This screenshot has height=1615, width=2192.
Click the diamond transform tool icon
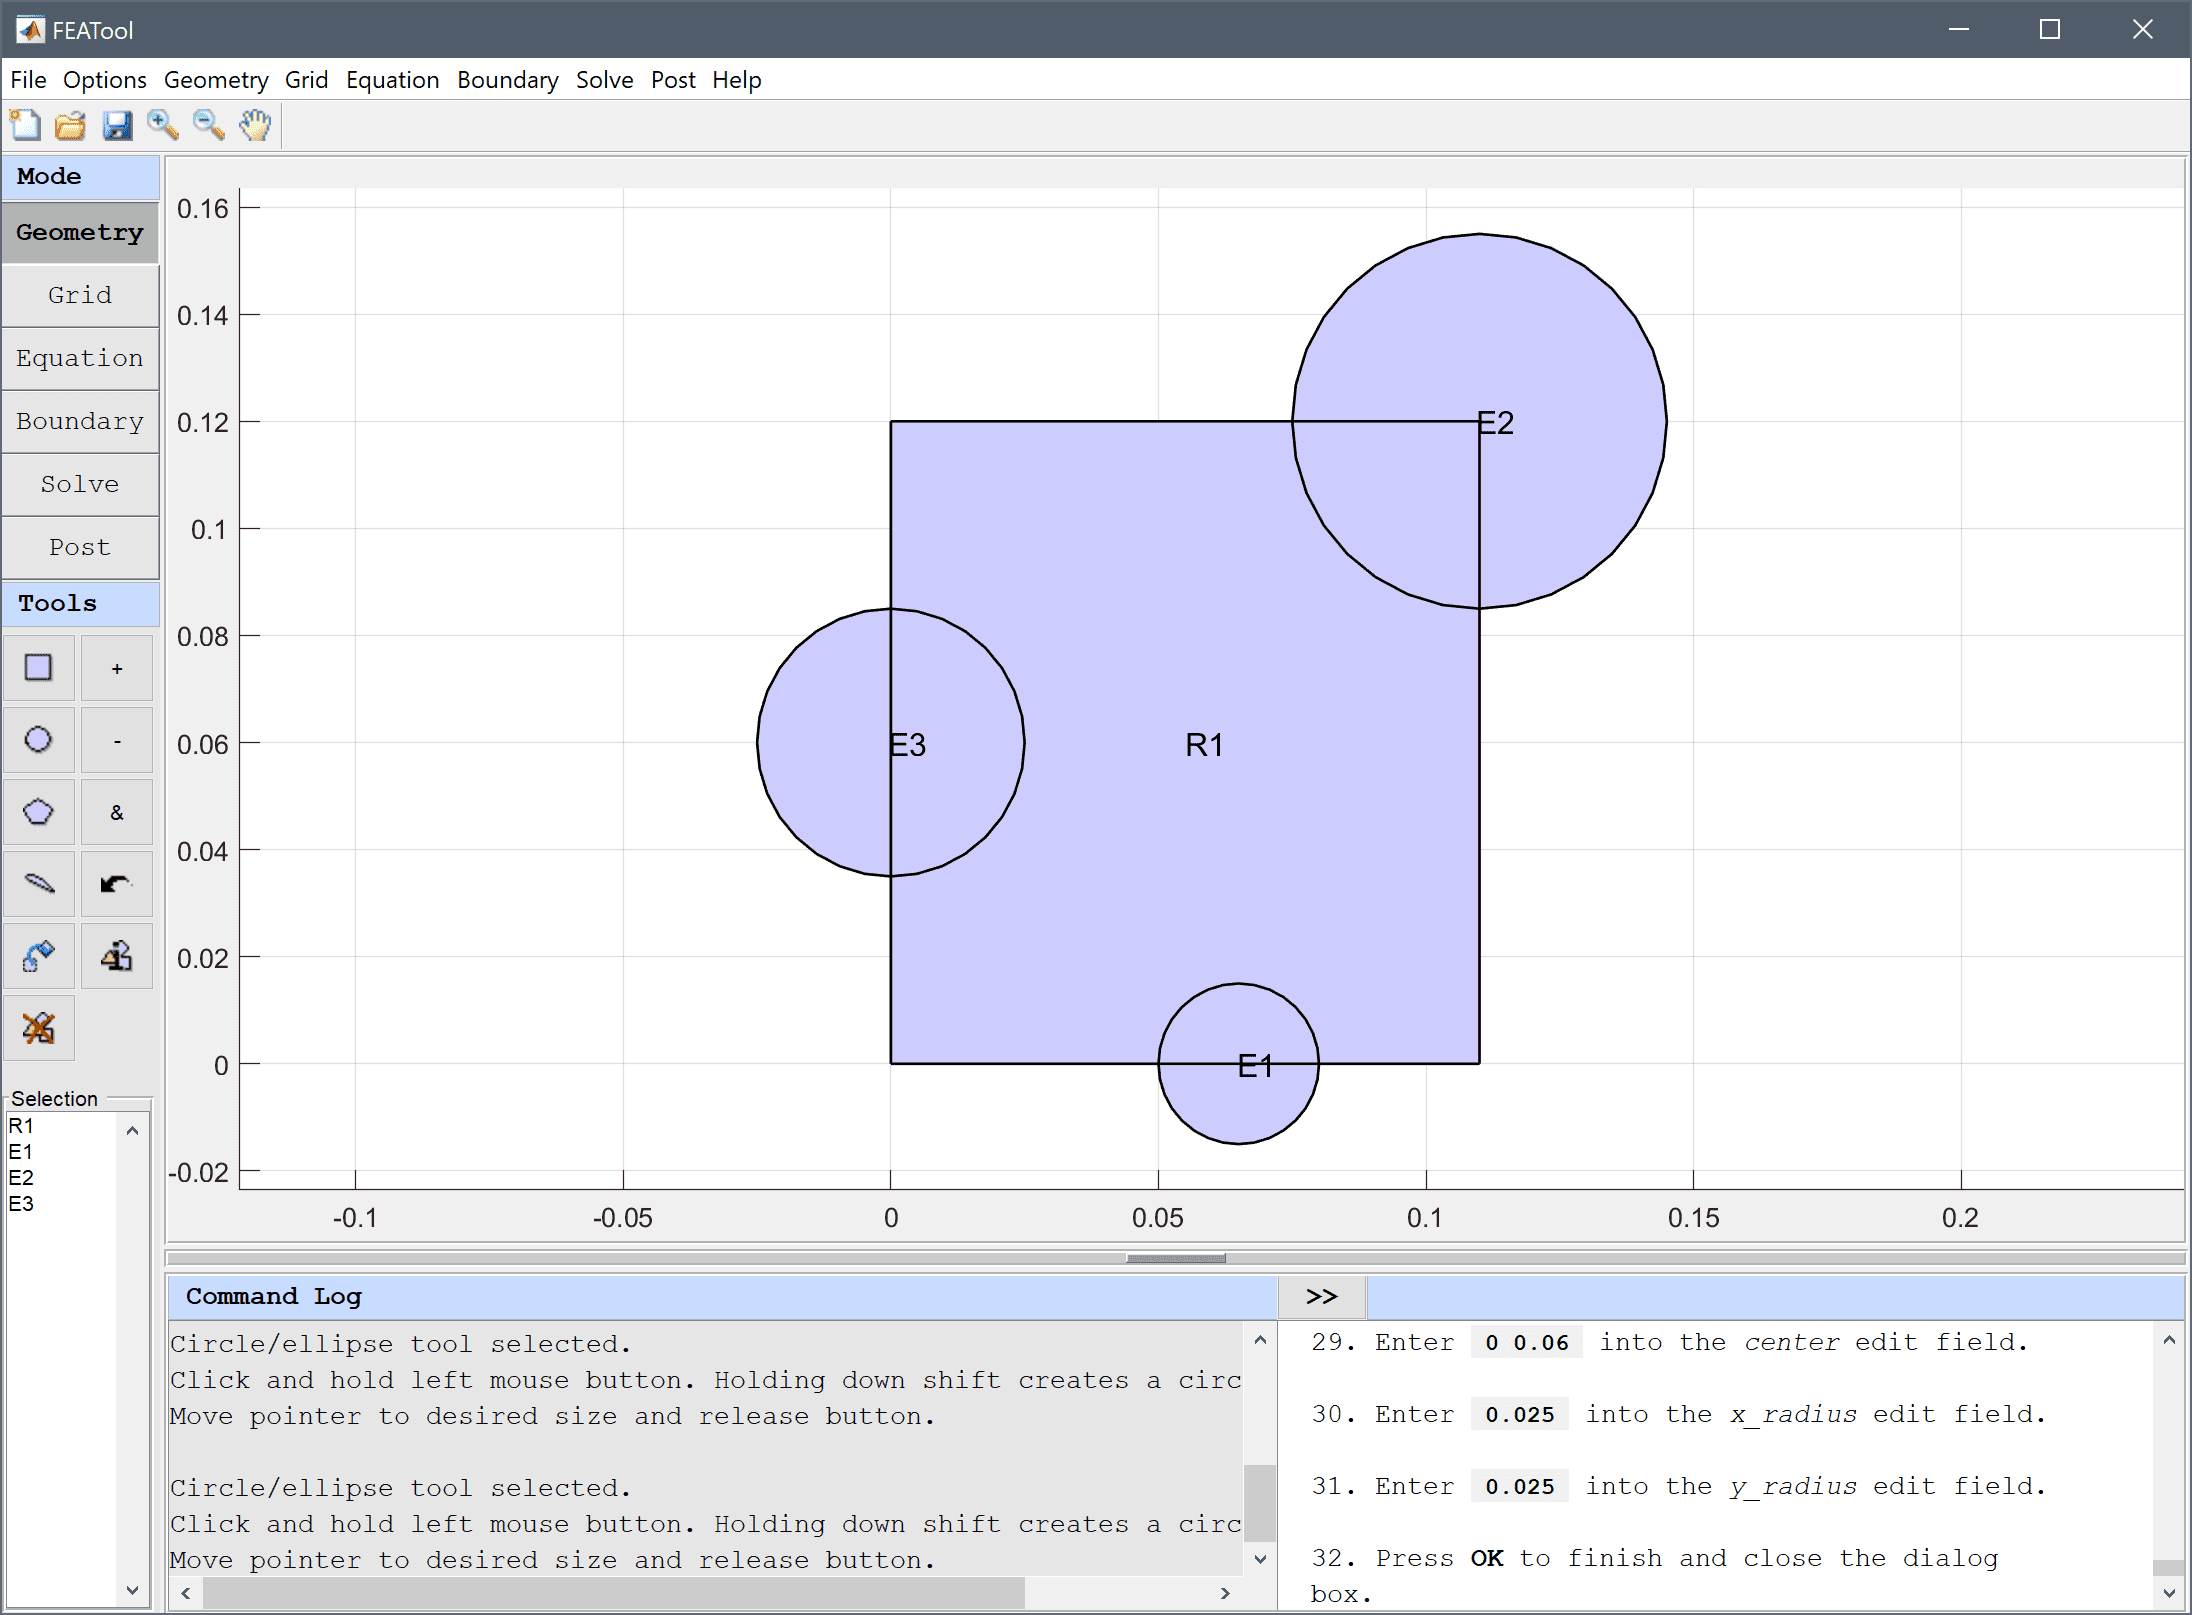[38, 955]
